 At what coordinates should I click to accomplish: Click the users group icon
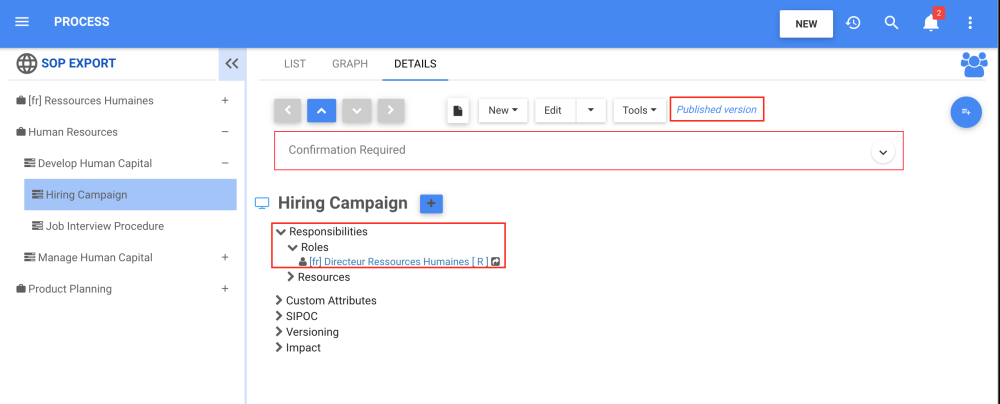pyautogui.click(x=973, y=64)
